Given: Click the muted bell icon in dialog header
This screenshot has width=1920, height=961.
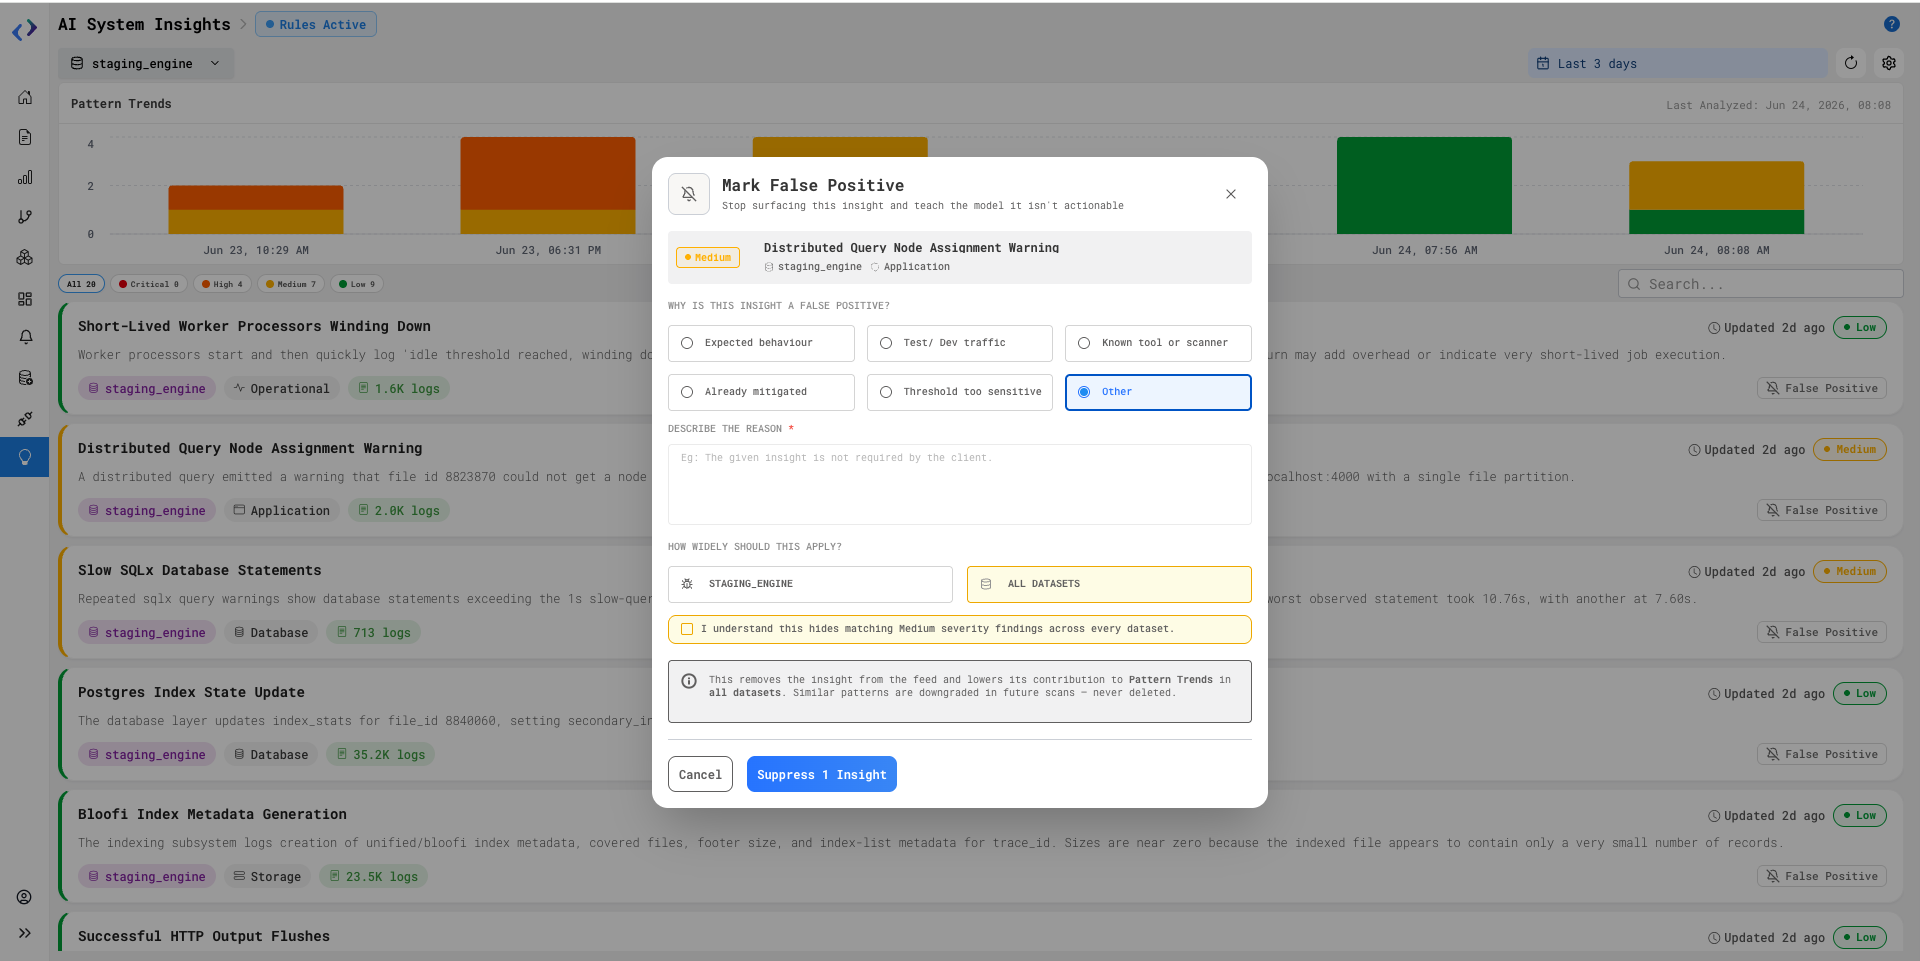Looking at the screenshot, I should (689, 194).
